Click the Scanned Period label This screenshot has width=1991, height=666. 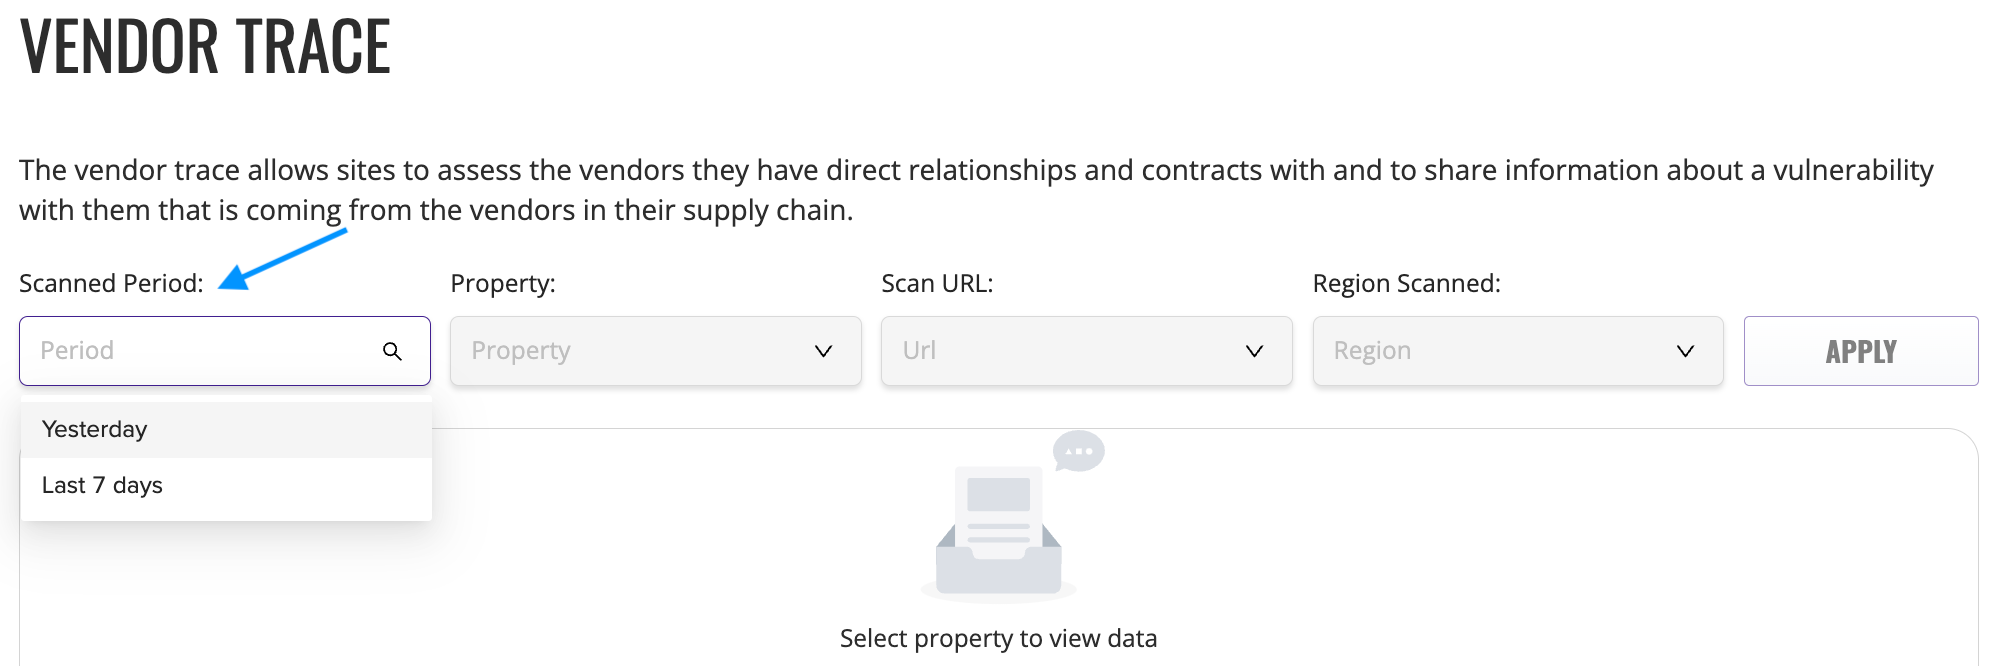point(111,284)
